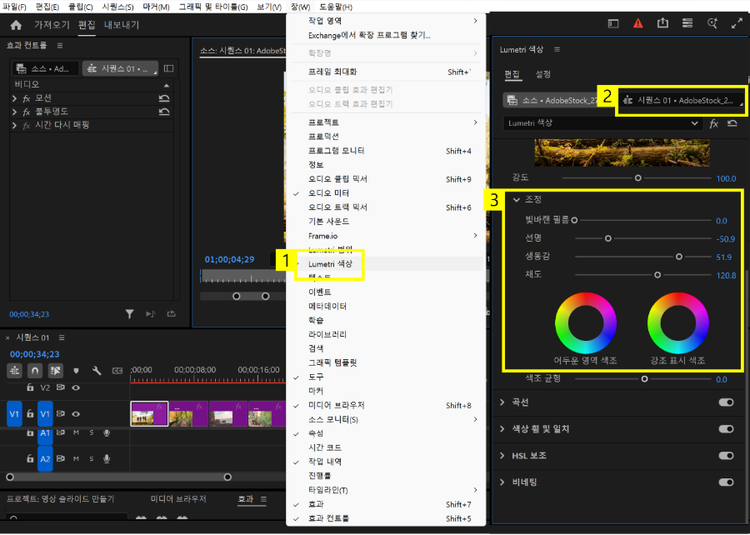Toggle the Linked Selection icon
Screen dimensions: 750x535
tap(55, 371)
